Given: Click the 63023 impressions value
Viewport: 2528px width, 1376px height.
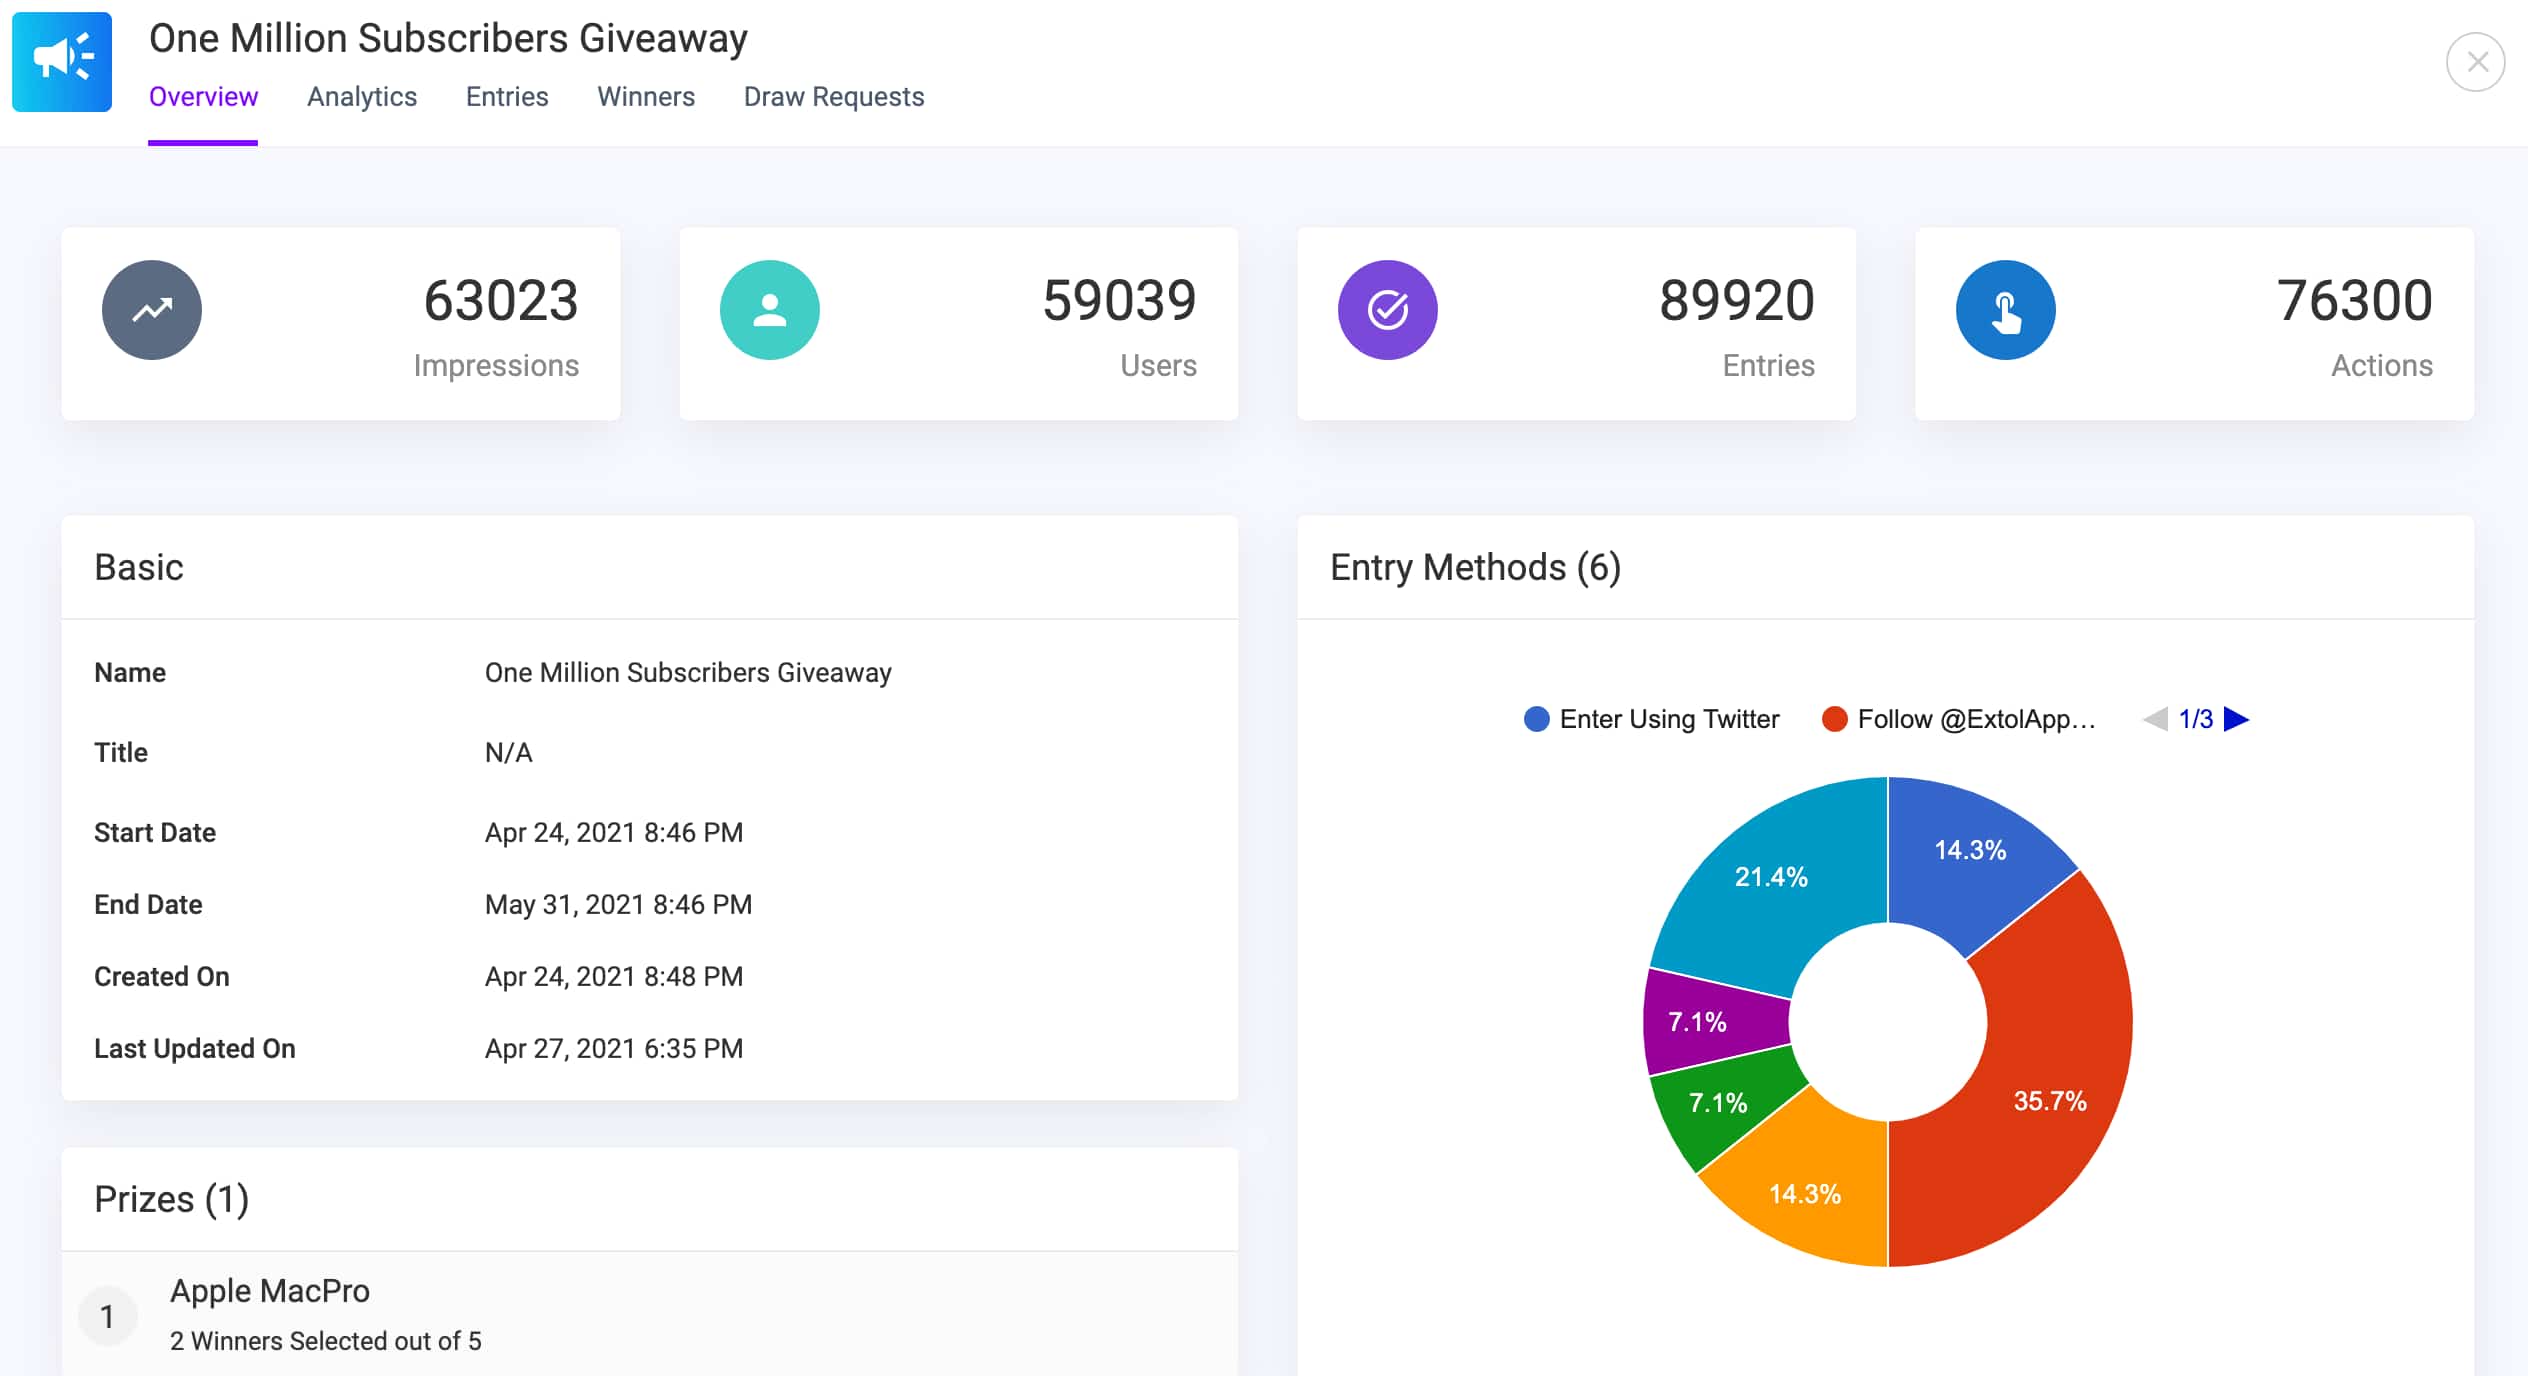Looking at the screenshot, I should tap(501, 300).
